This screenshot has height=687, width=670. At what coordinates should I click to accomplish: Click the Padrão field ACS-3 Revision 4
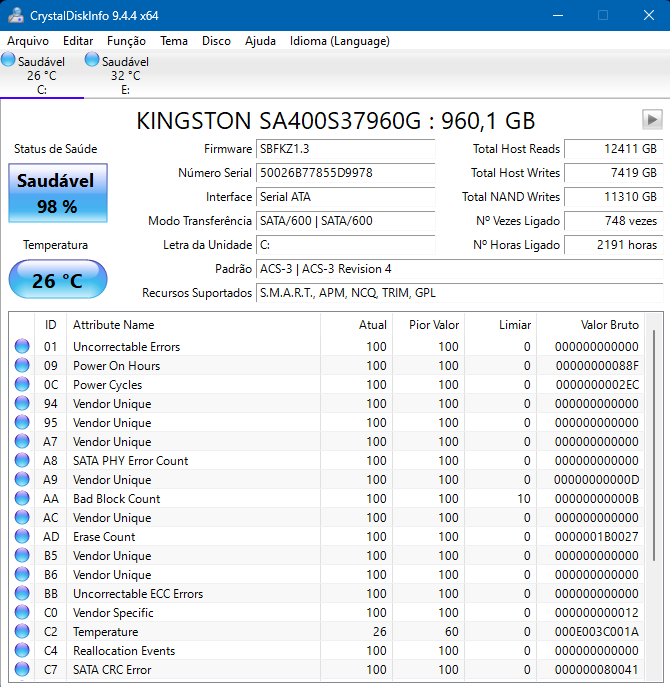(x=460, y=269)
